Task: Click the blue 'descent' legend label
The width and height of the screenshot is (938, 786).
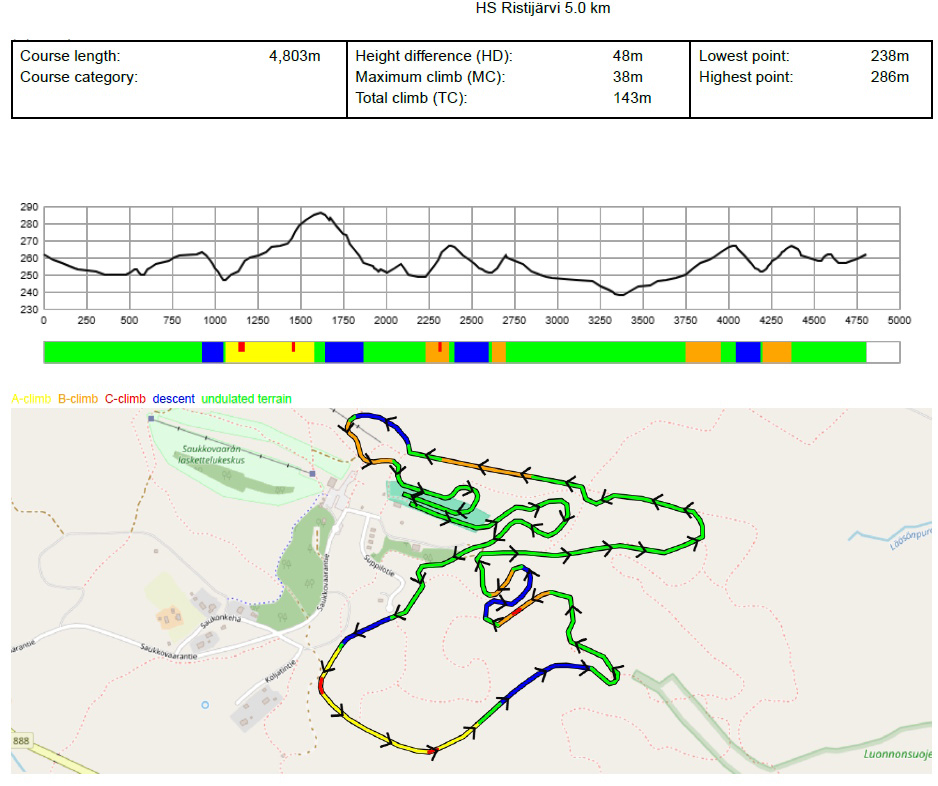Action: [174, 399]
